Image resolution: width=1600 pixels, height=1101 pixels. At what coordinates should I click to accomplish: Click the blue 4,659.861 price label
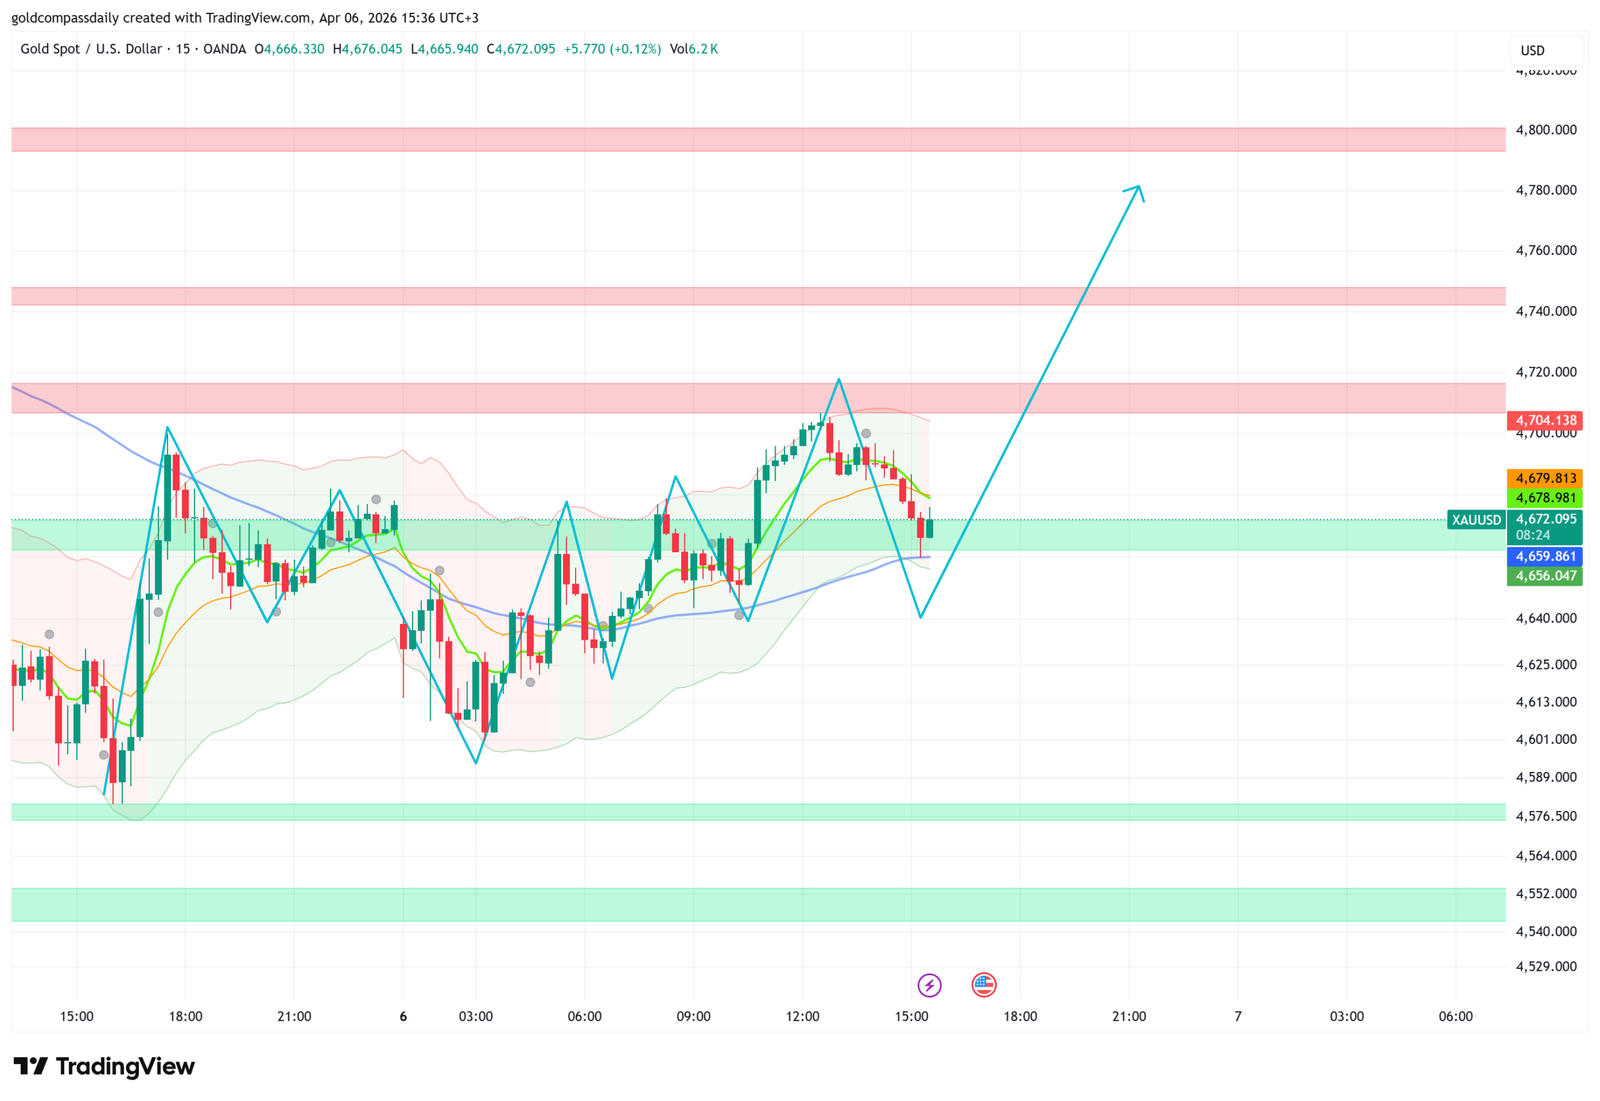pos(1545,557)
